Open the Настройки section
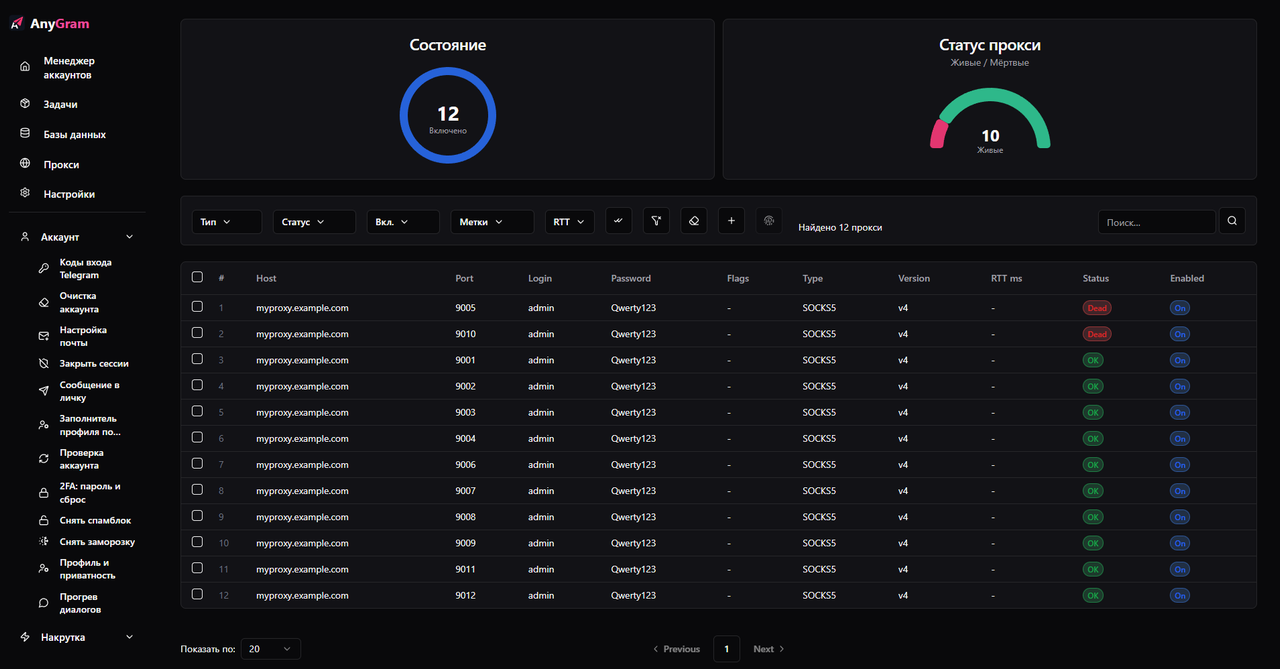1280x669 pixels. coord(77,194)
